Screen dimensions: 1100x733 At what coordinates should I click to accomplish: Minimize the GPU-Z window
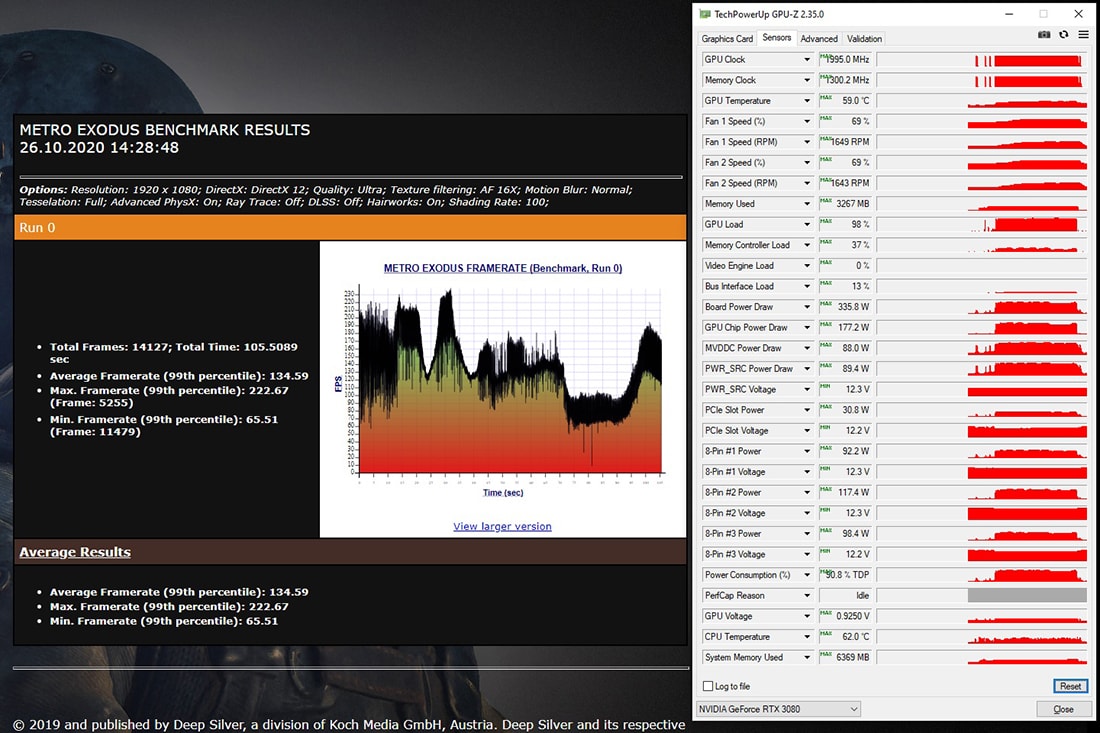tap(1009, 14)
